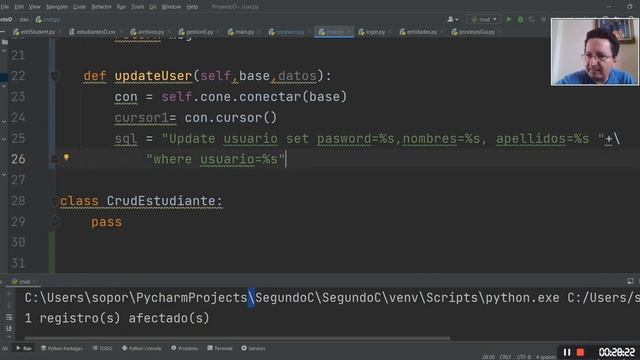Click the Run panel maximize icon at right

tap(630, 281)
